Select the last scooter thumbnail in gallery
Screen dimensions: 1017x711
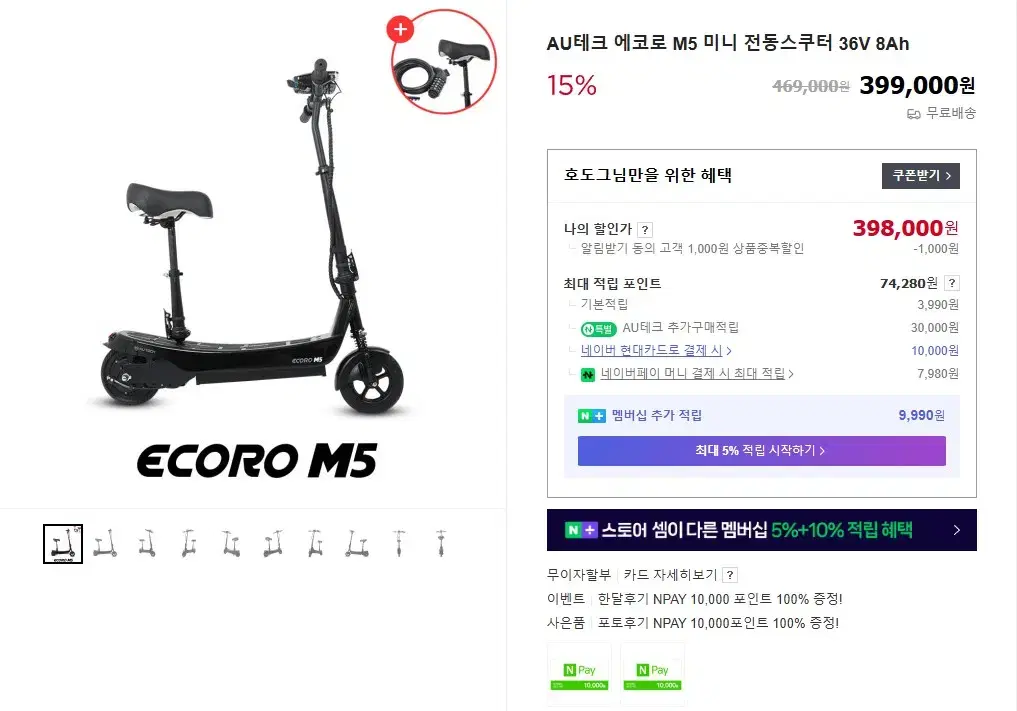tap(441, 544)
